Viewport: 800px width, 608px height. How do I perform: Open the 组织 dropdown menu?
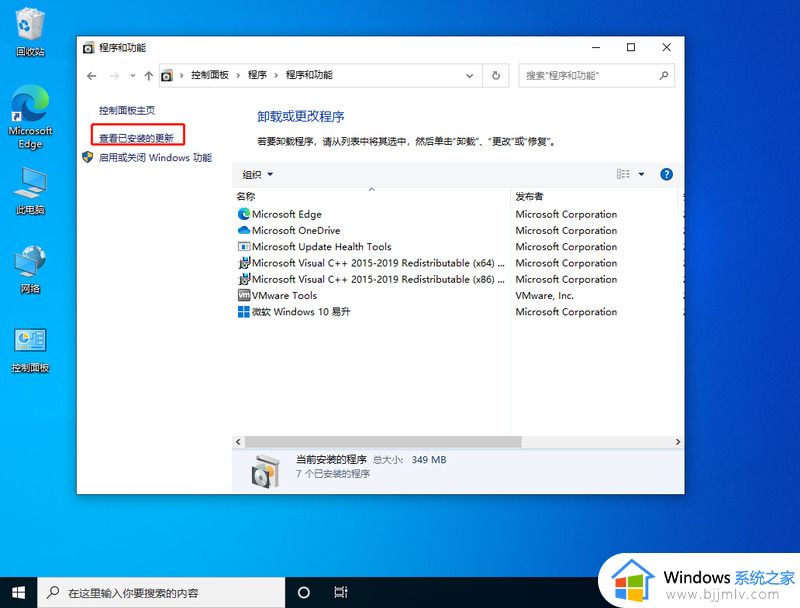(x=258, y=175)
